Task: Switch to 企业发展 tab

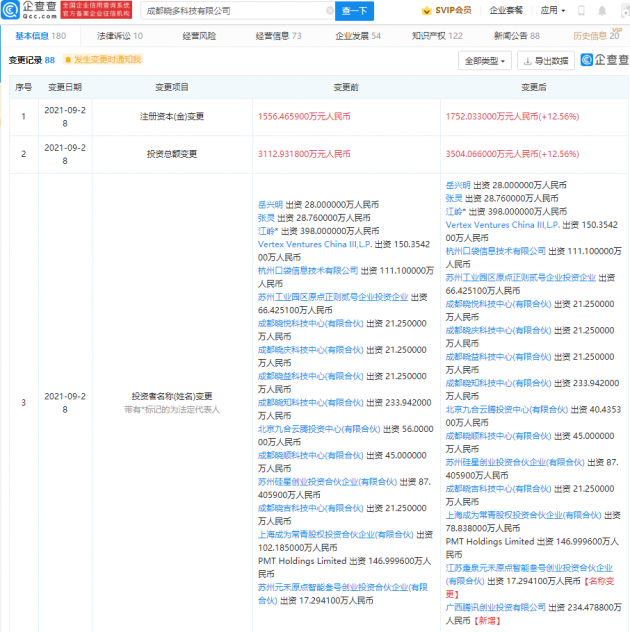Action: point(358,36)
